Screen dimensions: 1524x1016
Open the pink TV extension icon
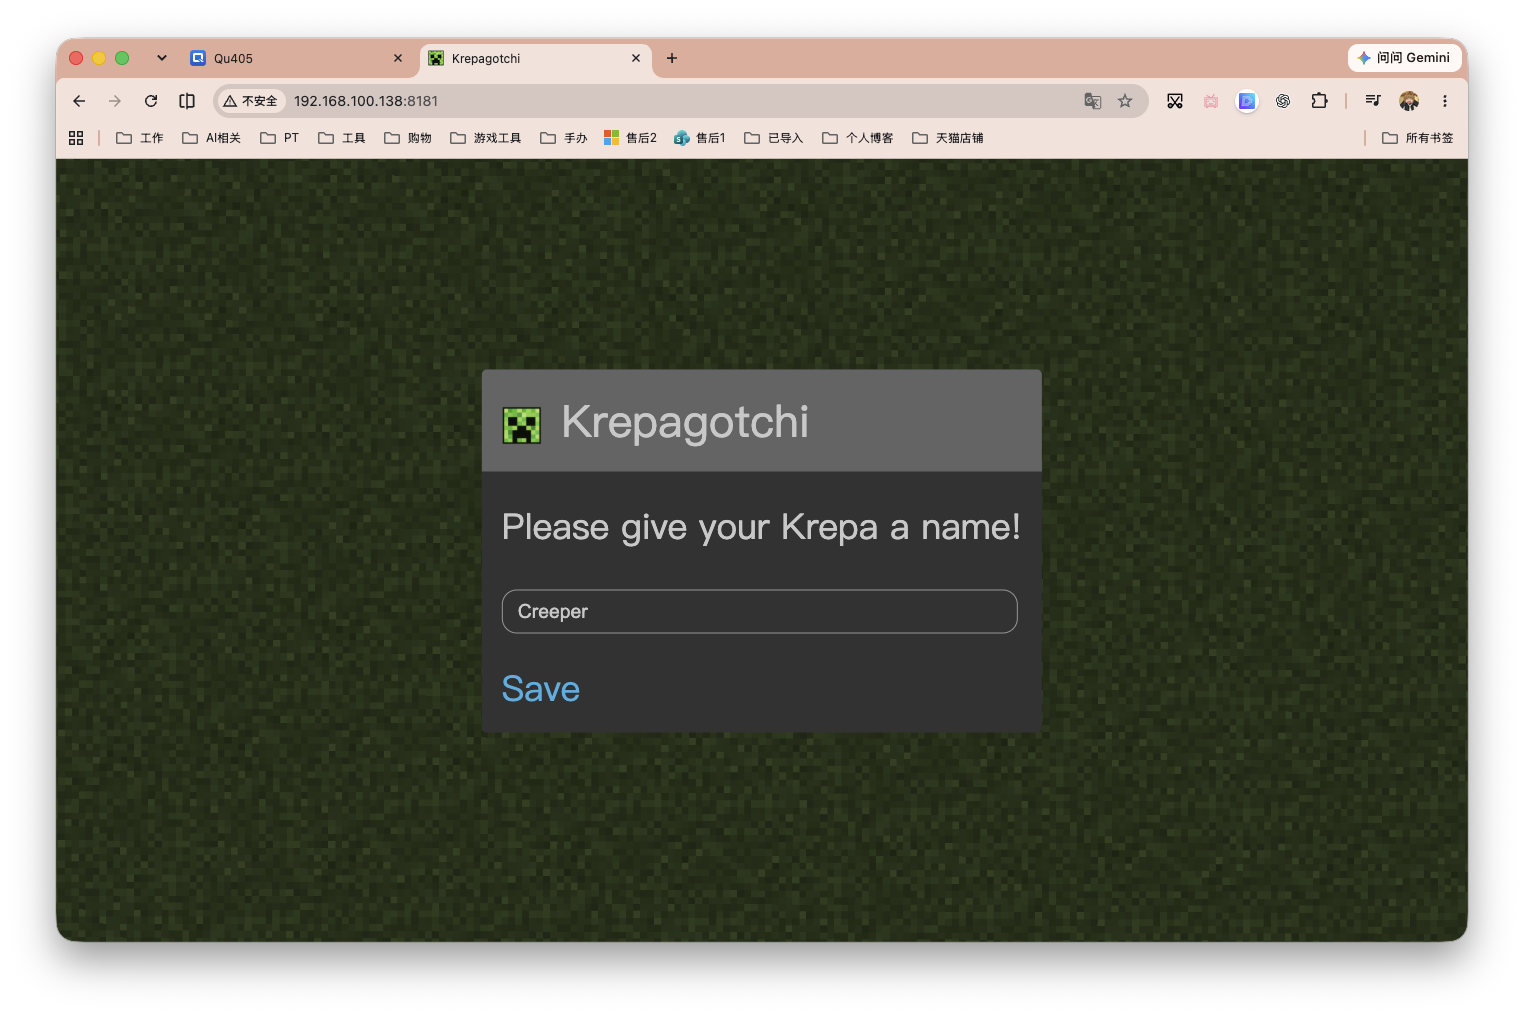[x=1211, y=101]
